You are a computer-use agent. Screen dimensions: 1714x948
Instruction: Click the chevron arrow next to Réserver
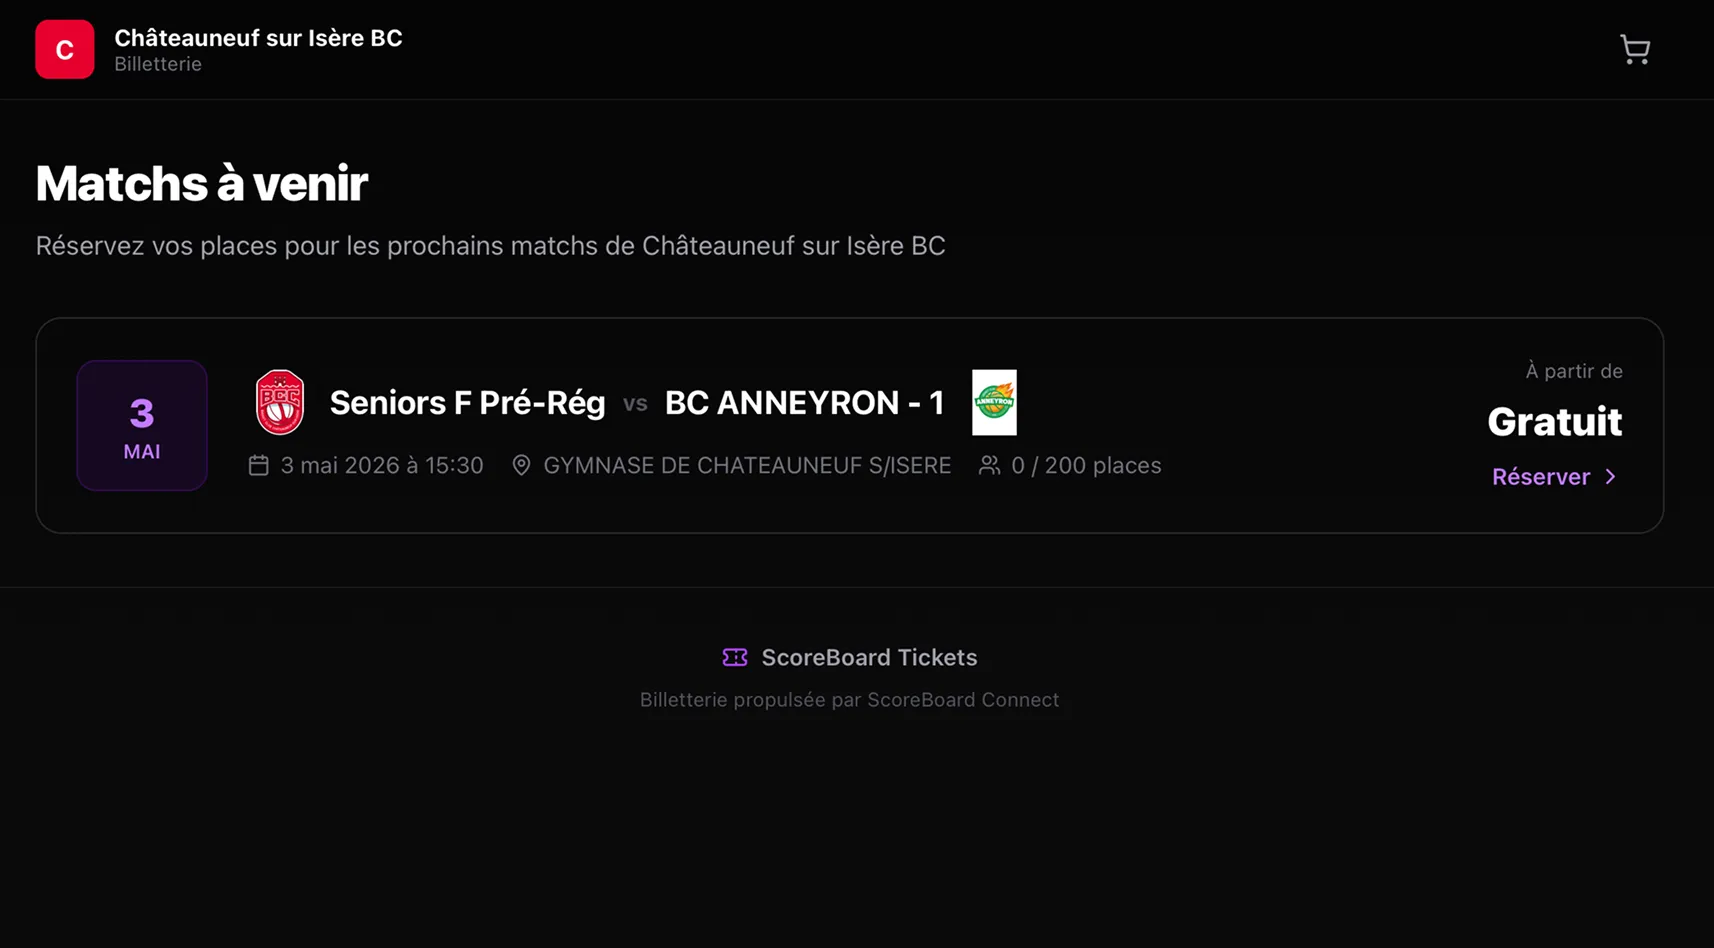(1610, 477)
